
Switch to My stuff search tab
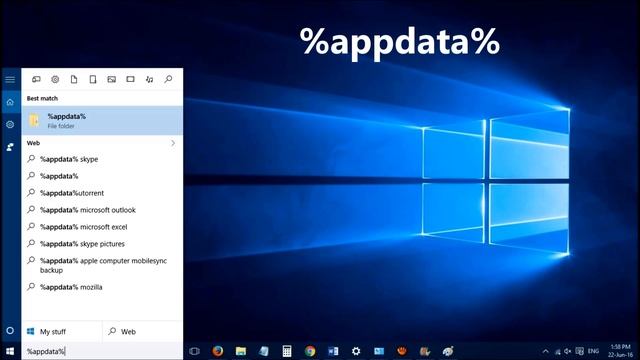pos(61,331)
